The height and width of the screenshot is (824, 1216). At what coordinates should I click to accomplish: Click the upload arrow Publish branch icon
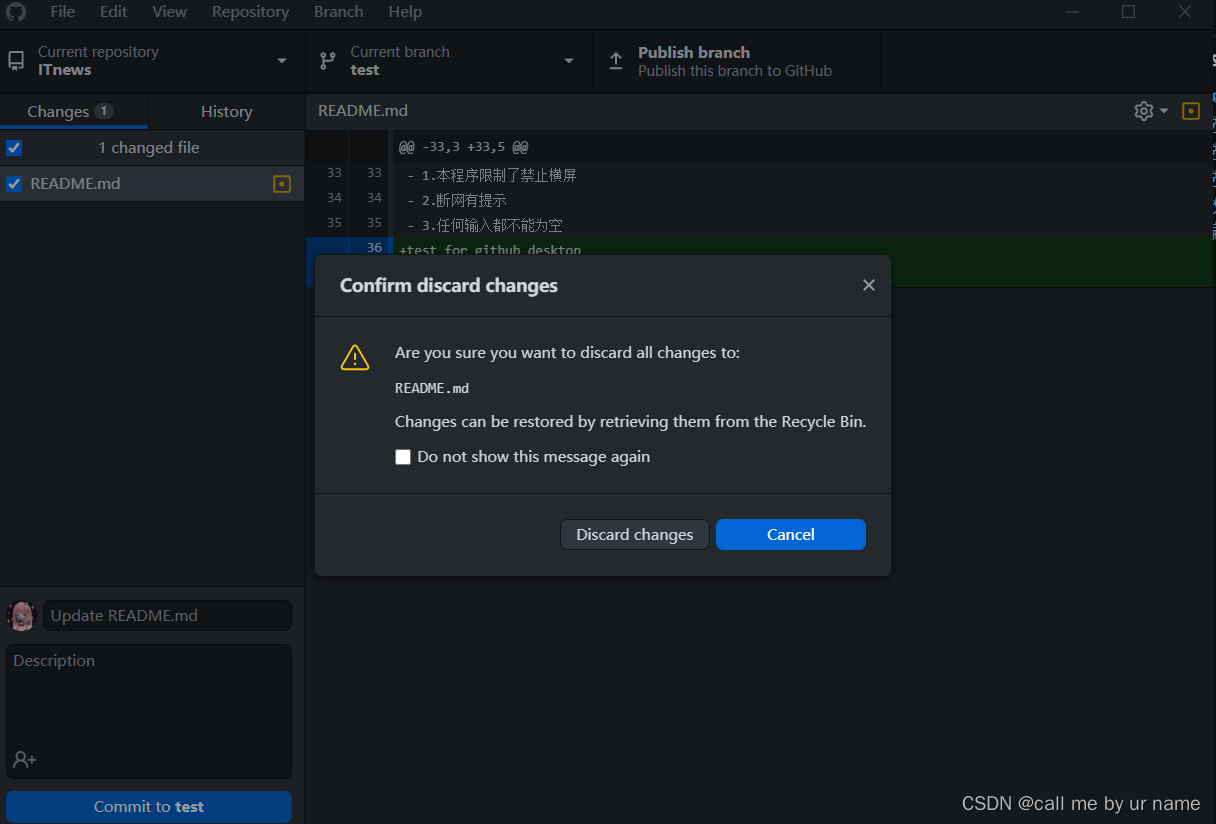tap(616, 61)
